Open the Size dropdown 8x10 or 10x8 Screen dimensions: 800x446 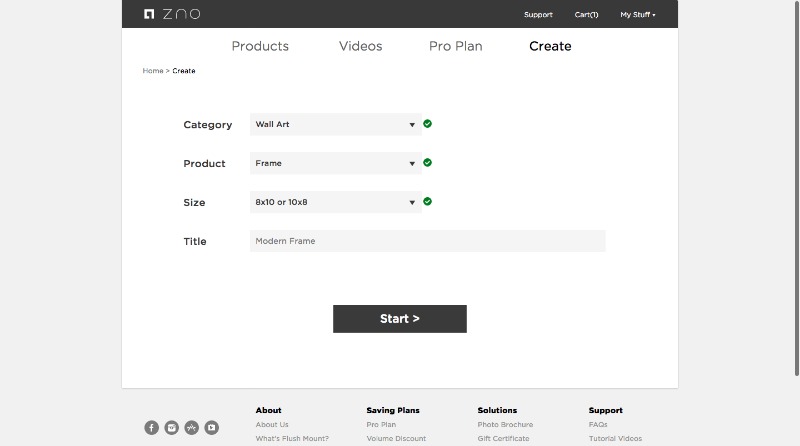point(336,202)
